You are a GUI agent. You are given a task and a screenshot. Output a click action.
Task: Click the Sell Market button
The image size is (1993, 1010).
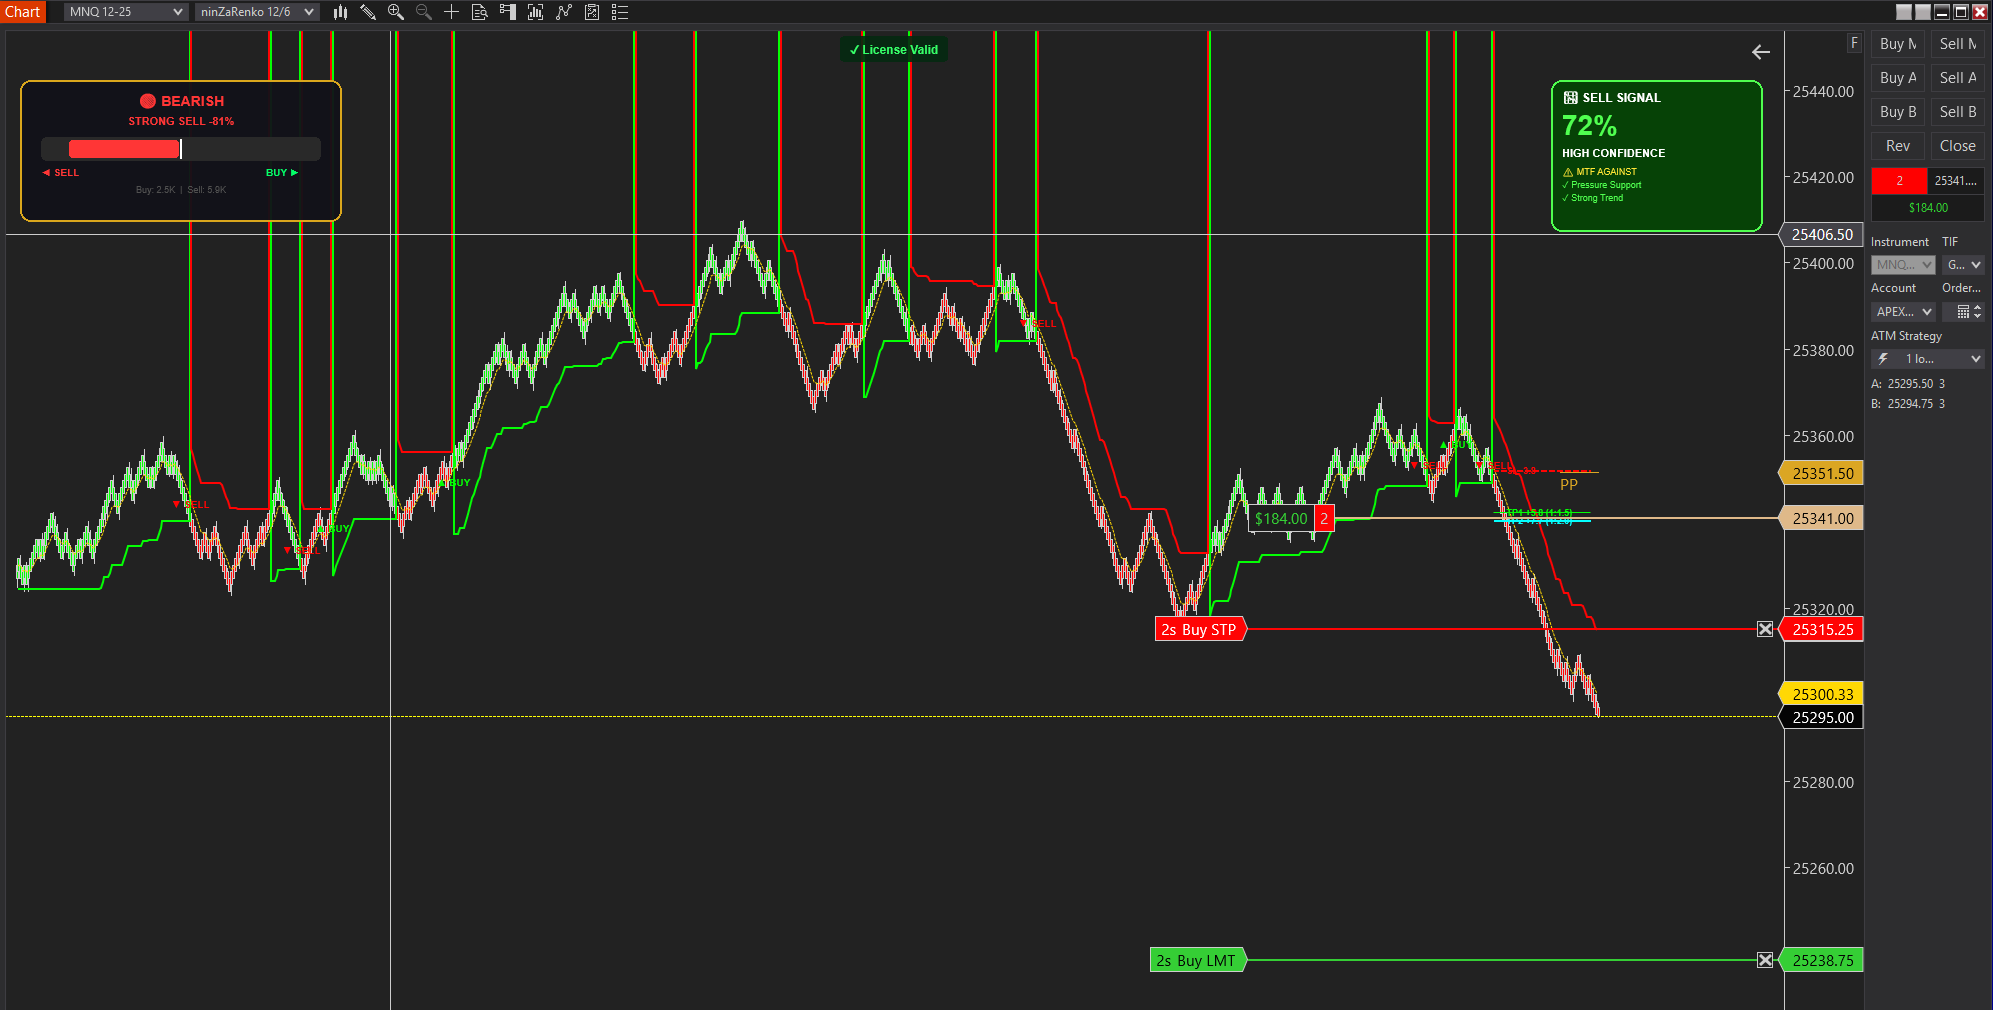pos(1957,44)
